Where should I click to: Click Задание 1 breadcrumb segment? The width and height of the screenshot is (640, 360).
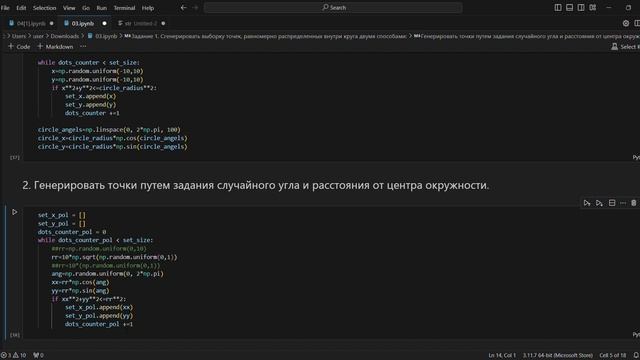[x=265, y=36]
